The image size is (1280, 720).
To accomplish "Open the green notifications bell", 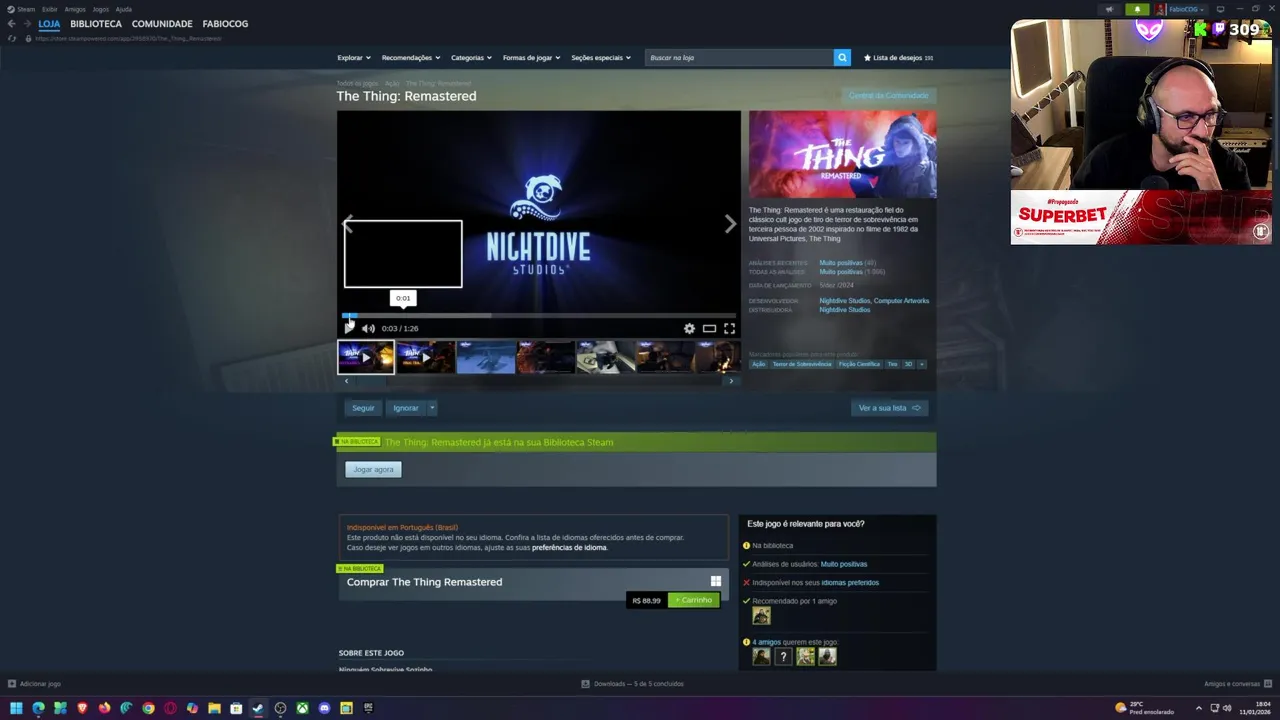I will coord(1137,9).
